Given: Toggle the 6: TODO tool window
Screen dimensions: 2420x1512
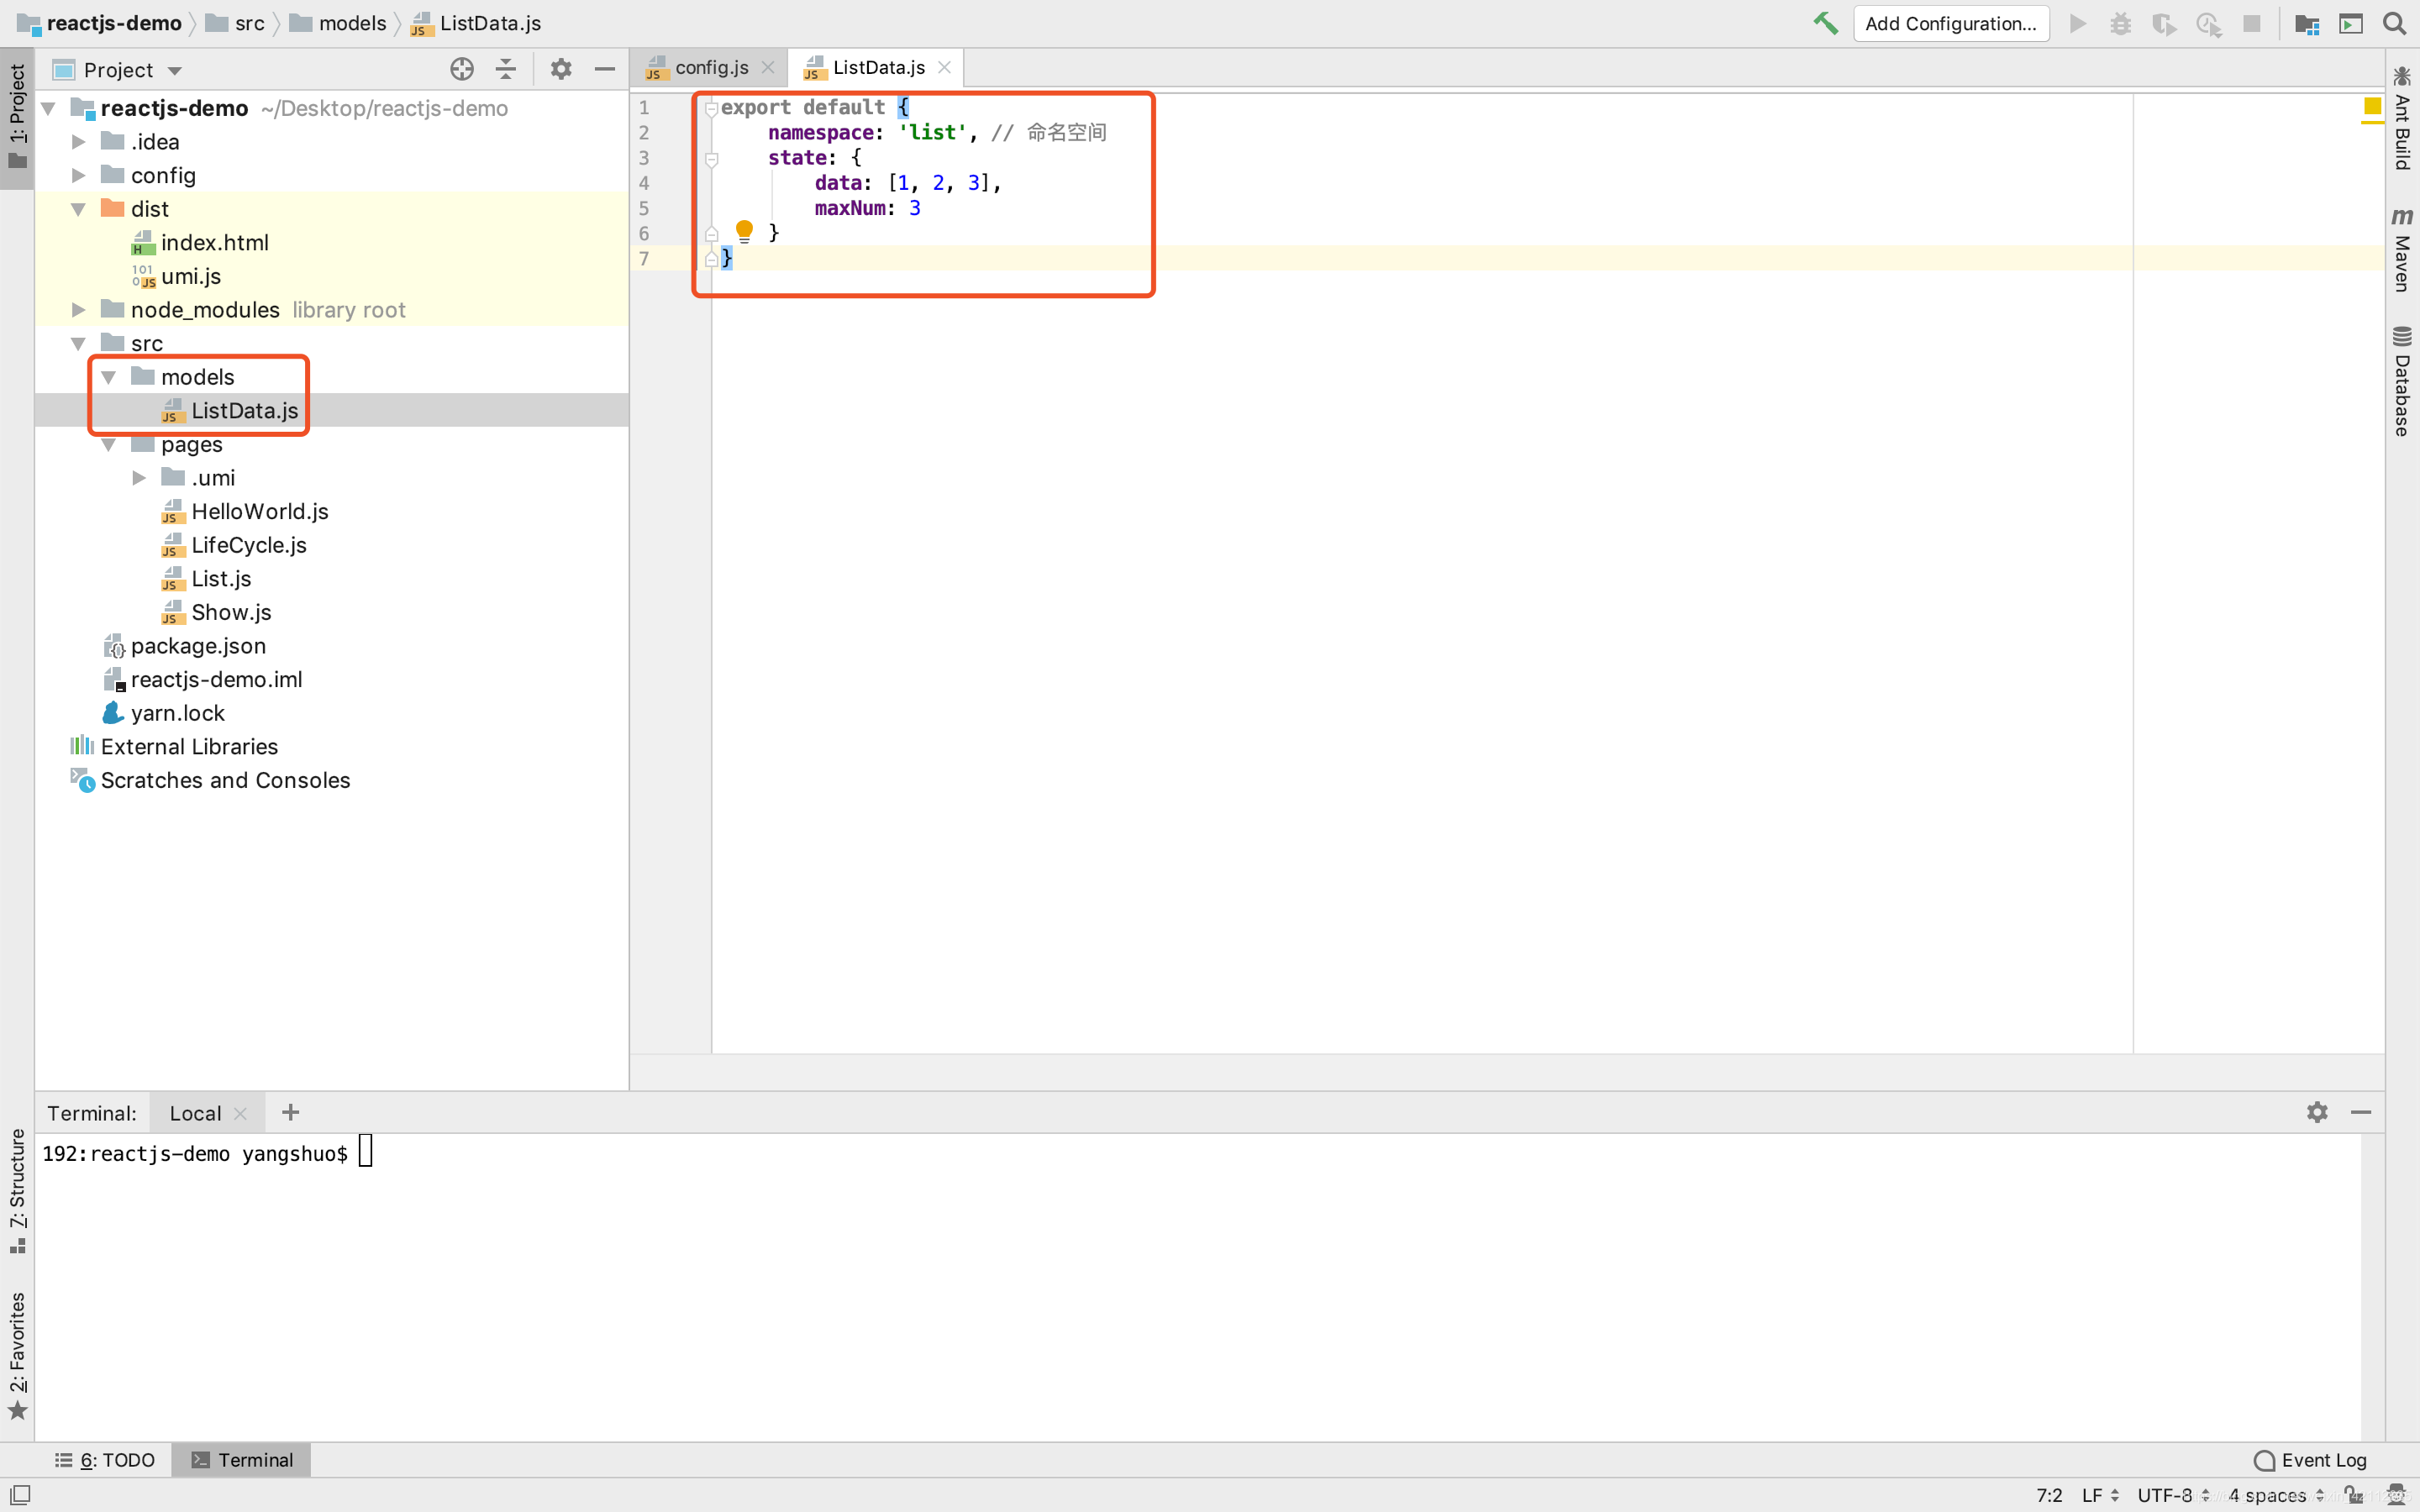Looking at the screenshot, I should [x=105, y=1460].
